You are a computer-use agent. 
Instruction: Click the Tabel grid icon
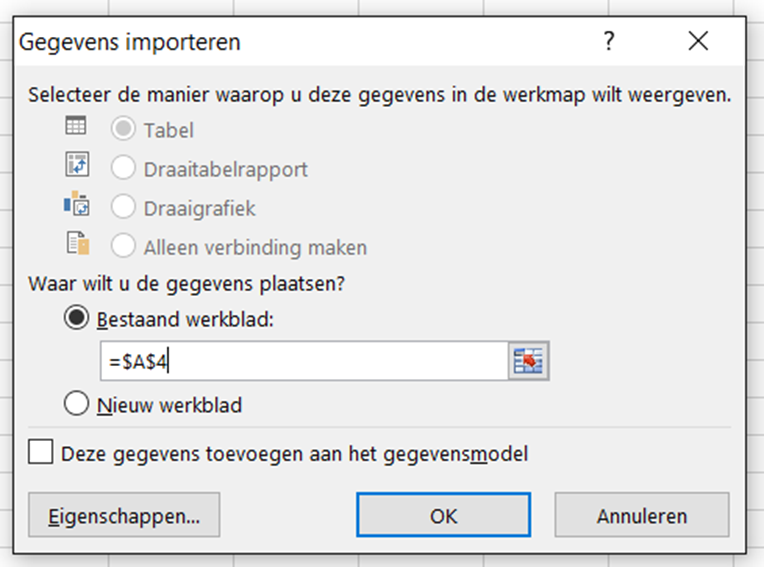pos(76,126)
